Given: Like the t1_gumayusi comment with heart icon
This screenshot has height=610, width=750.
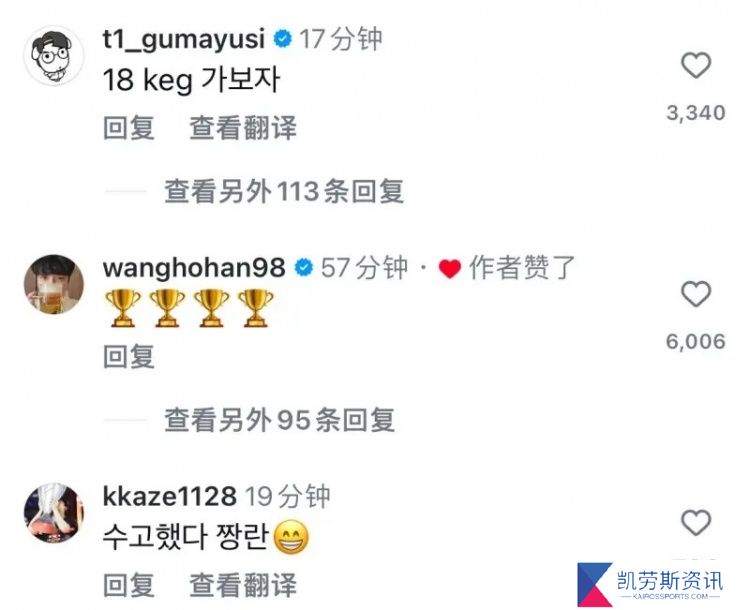Looking at the screenshot, I should 695,66.
